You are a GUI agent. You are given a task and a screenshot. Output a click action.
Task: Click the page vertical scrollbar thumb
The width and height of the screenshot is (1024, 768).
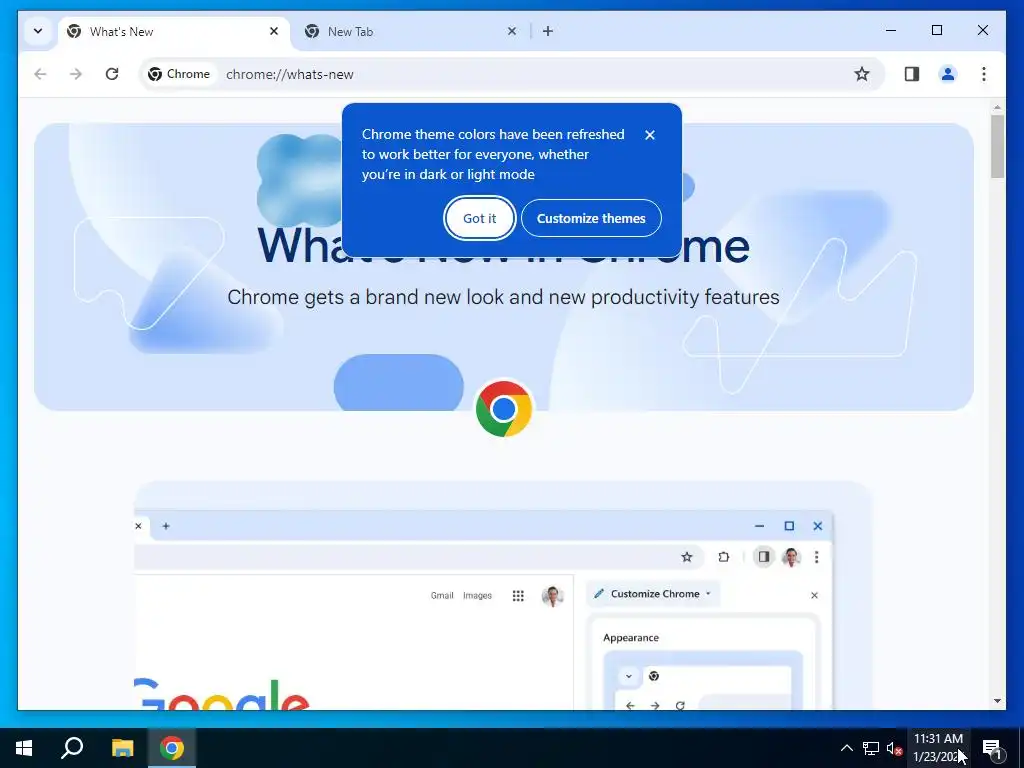[x=997, y=146]
